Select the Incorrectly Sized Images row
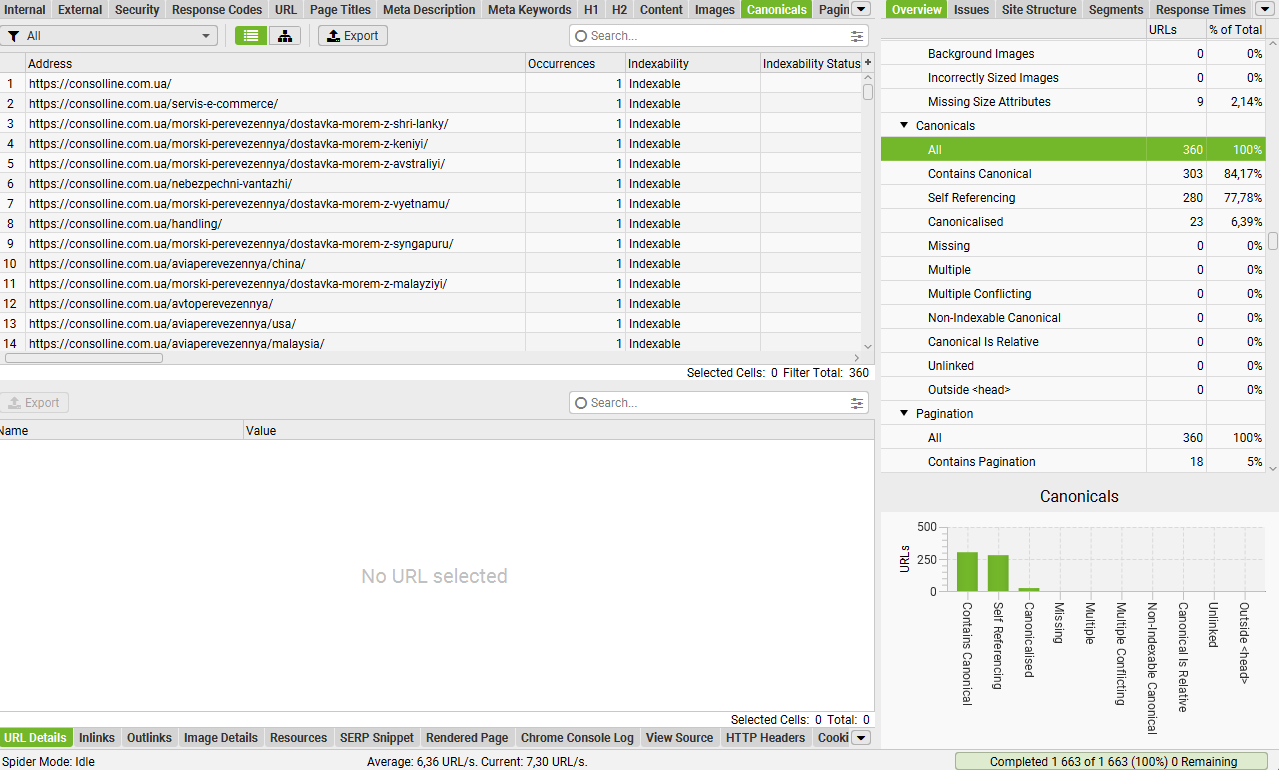 (x=1073, y=77)
